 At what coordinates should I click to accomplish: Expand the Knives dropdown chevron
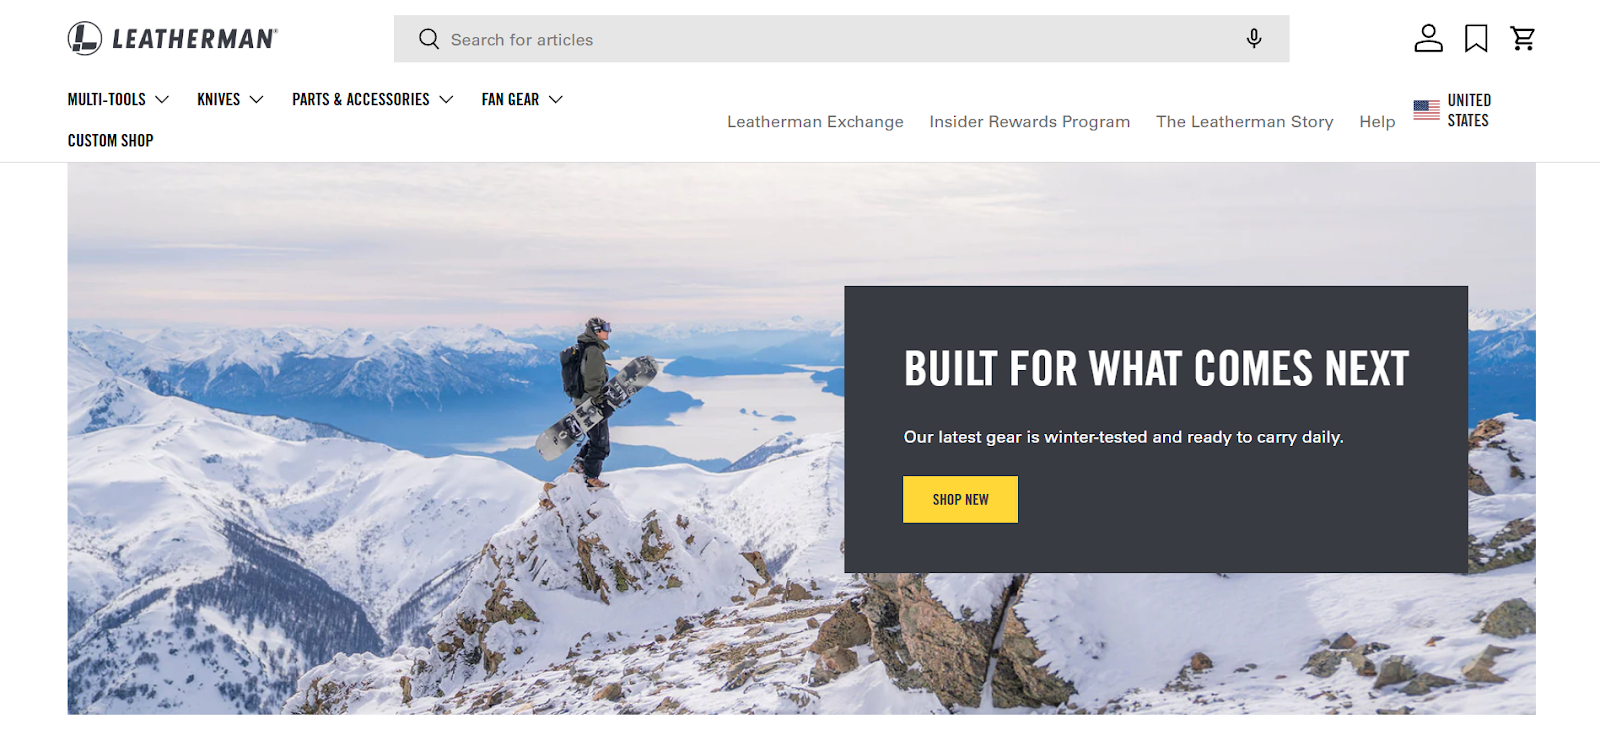coord(256,99)
